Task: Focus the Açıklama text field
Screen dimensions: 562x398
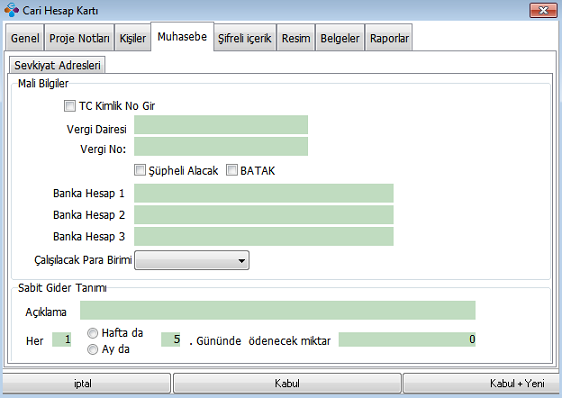Action: click(278, 310)
